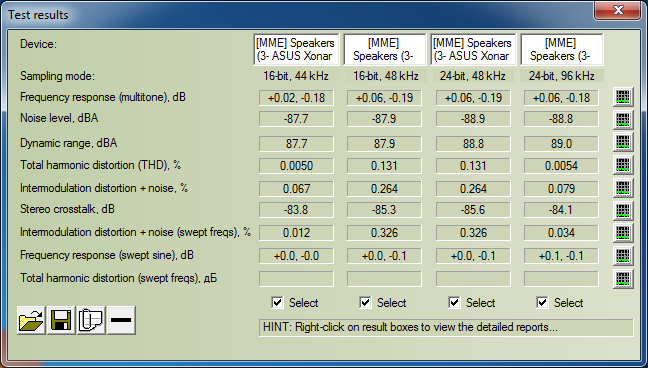This screenshot has height=368, width=648.
Task: Click noise level value -88.9
Action: click(x=473, y=119)
